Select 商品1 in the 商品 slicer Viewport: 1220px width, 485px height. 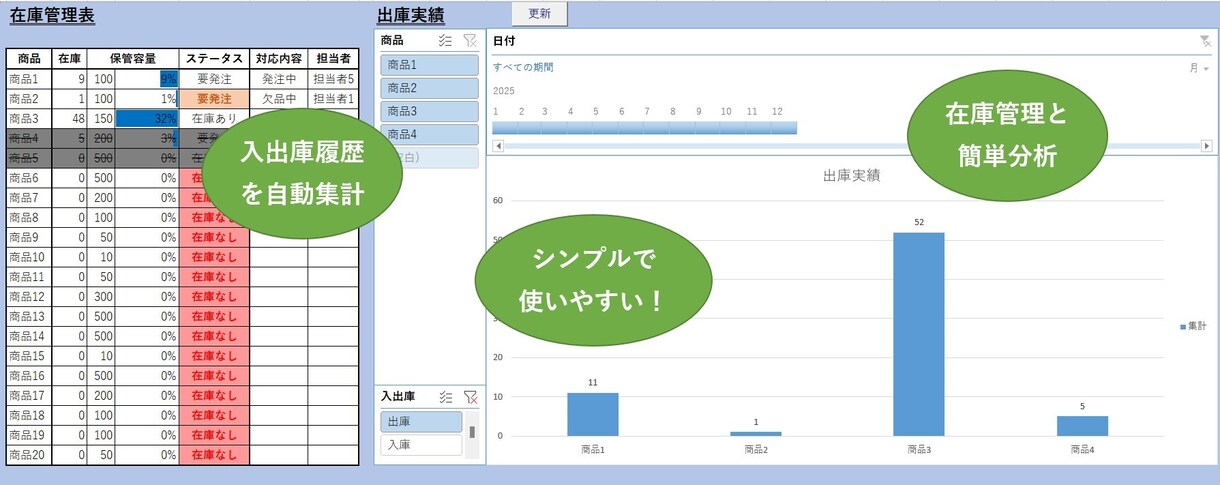coord(430,65)
